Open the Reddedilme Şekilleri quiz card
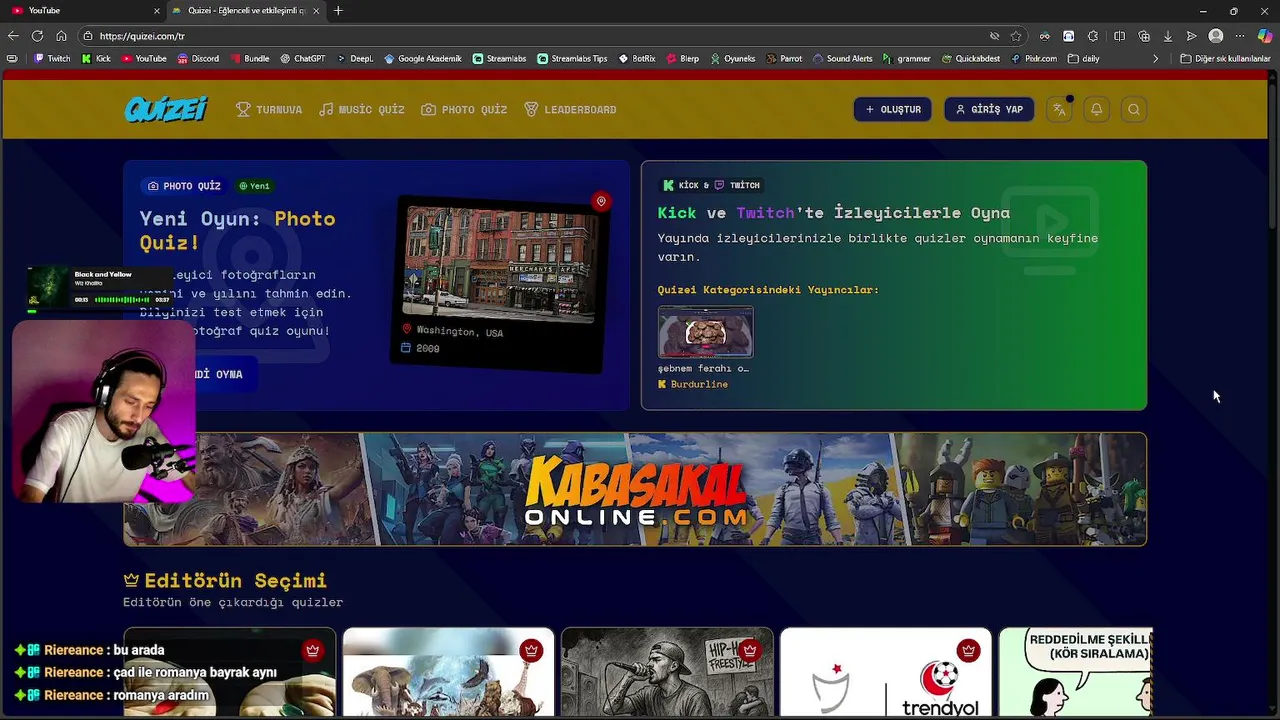This screenshot has width=1280, height=720. [1076, 672]
